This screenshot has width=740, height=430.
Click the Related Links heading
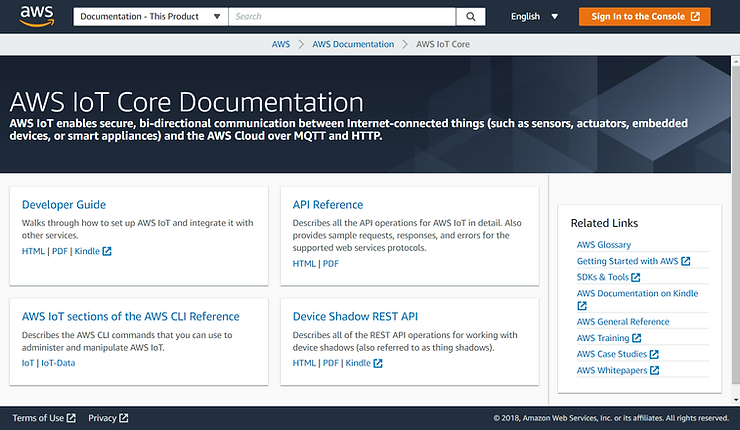click(x=604, y=223)
